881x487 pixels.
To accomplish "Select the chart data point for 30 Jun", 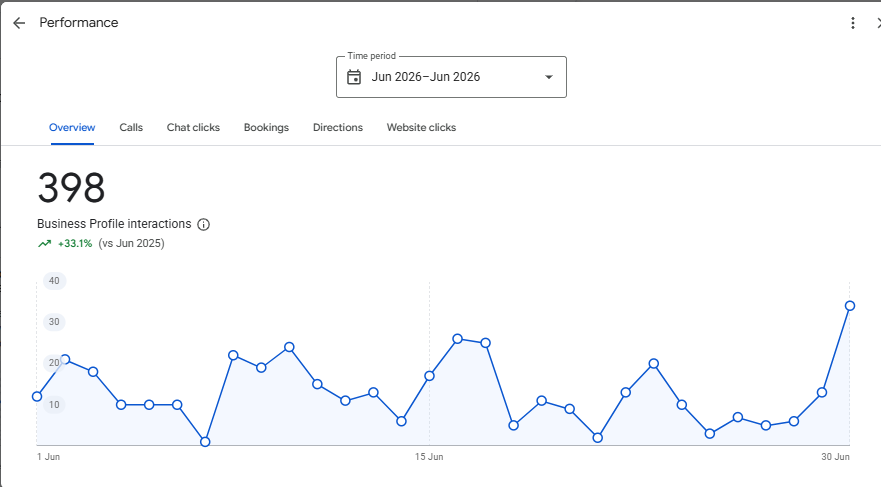I will [850, 306].
